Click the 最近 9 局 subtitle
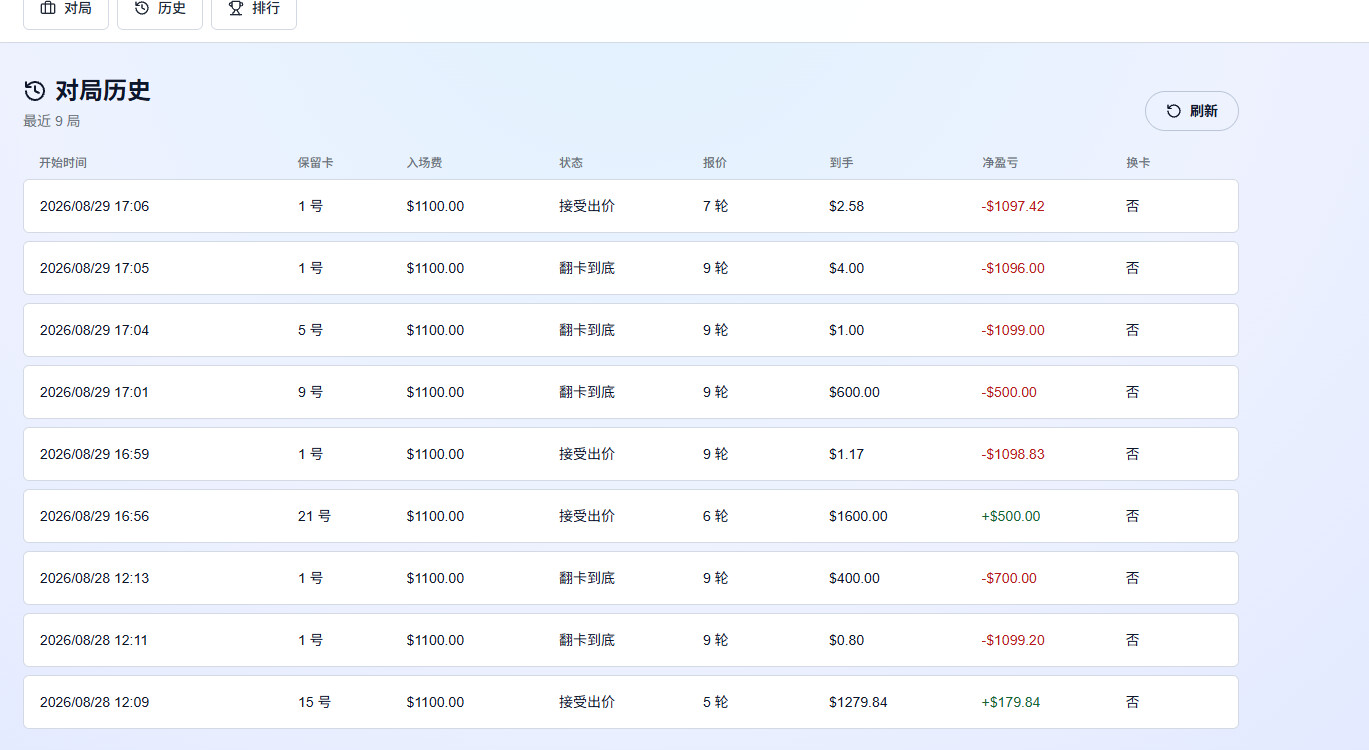 pyautogui.click(x=52, y=121)
